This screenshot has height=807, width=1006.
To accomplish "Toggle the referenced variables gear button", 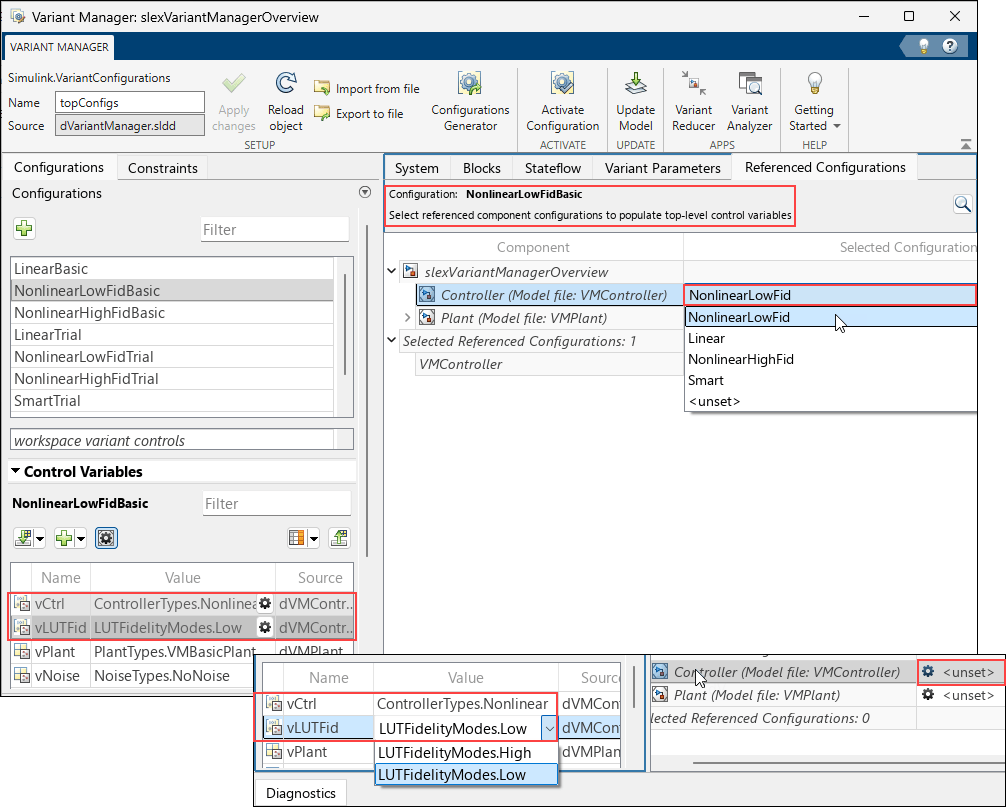I will click(106, 538).
